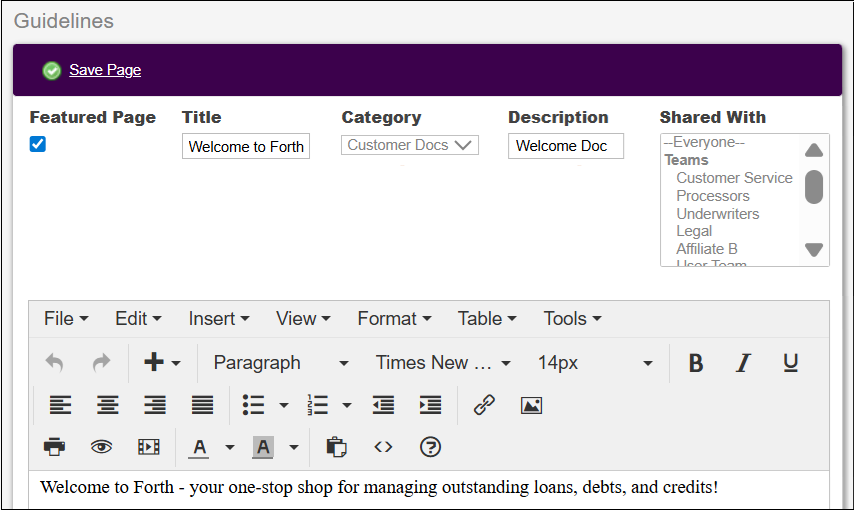Click the green check save icon
Screen dimensions: 854x510
point(52,70)
